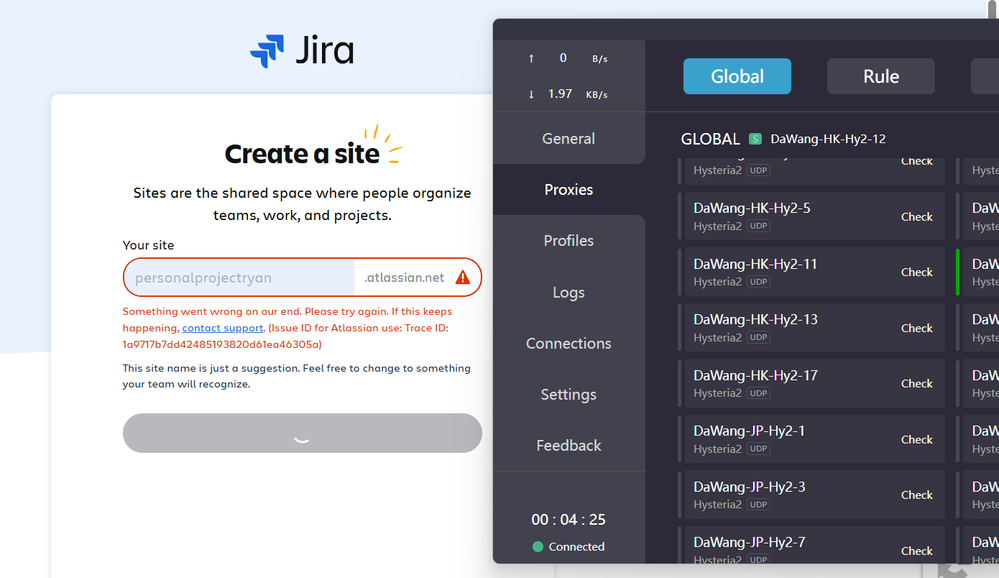
Task: Select the DaWang-HK-Hy2-11 proxy
Action: [811, 272]
